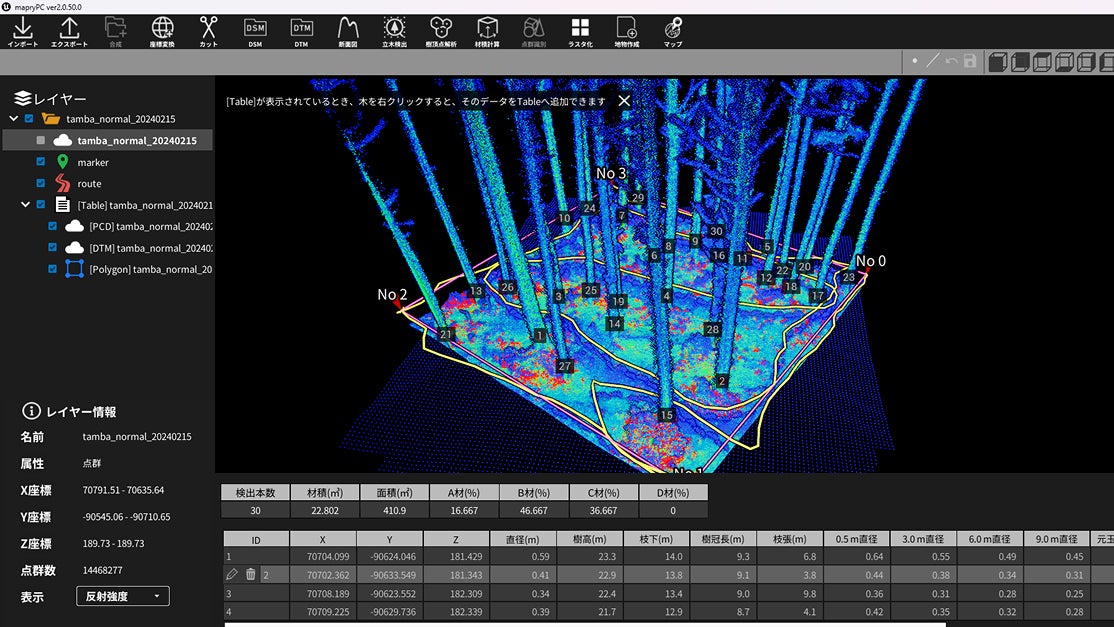1114x627 pixels.
Task: Select the カット (Cut) scissors tool
Action: pos(208,30)
